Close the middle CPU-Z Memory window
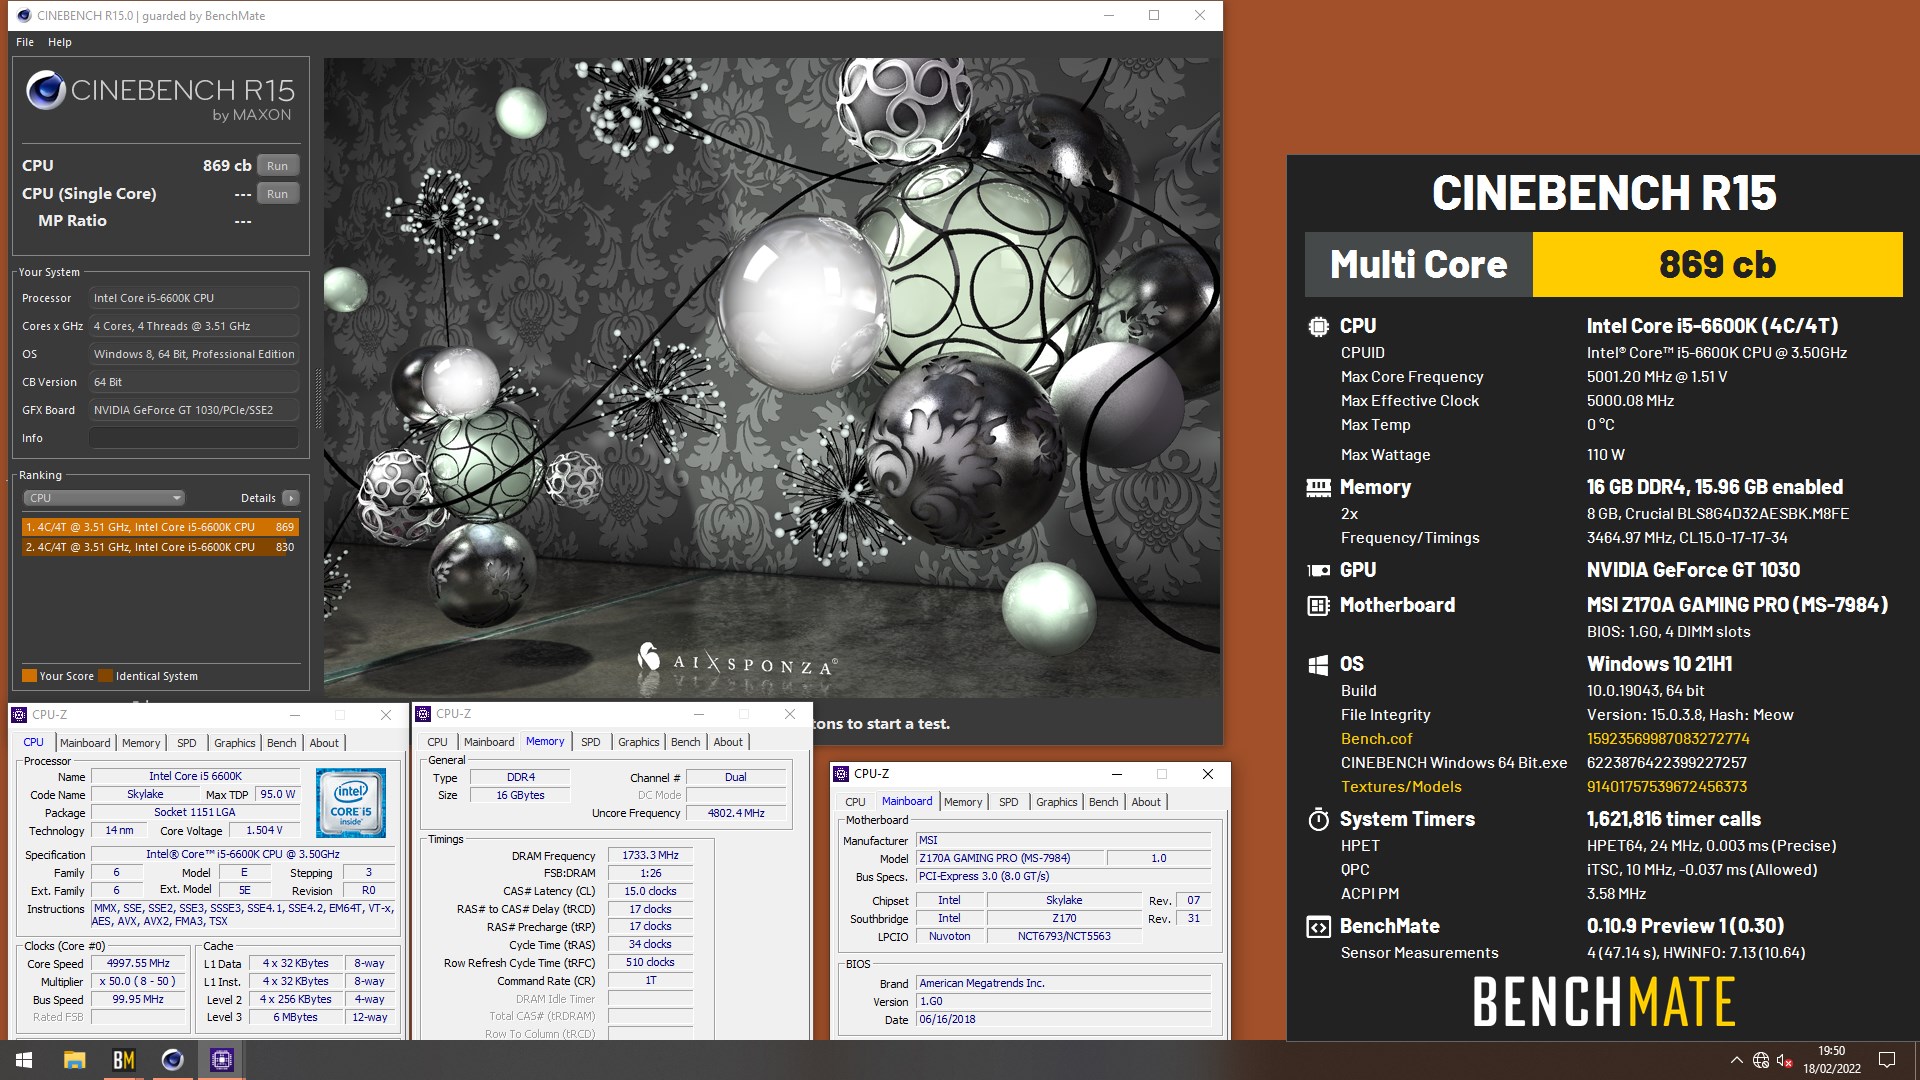Image resolution: width=1920 pixels, height=1080 pixels. (790, 714)
